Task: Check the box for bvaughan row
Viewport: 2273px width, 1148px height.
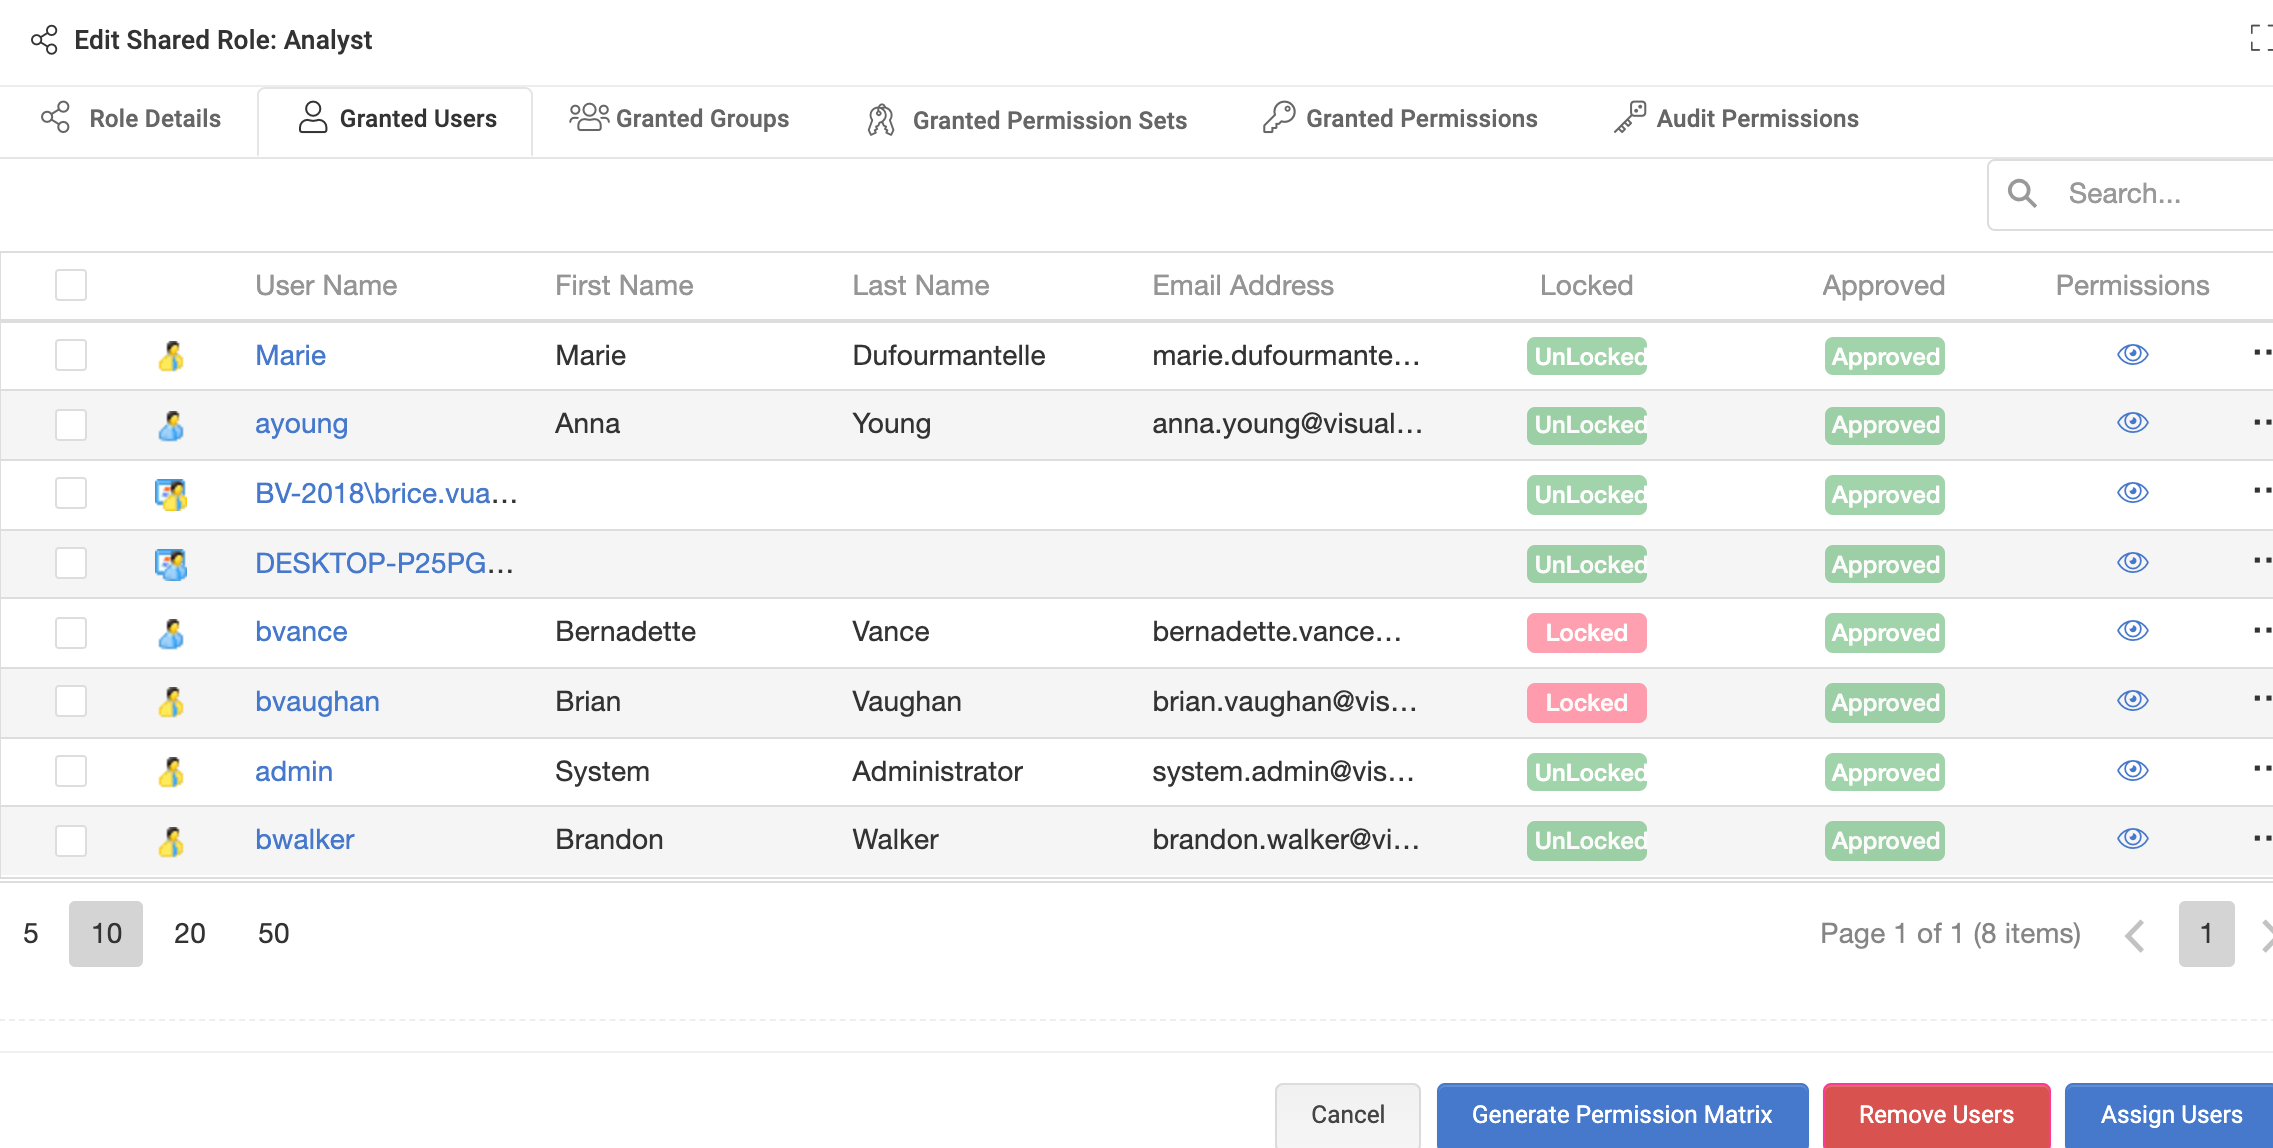Action: [x=71, y=701]
